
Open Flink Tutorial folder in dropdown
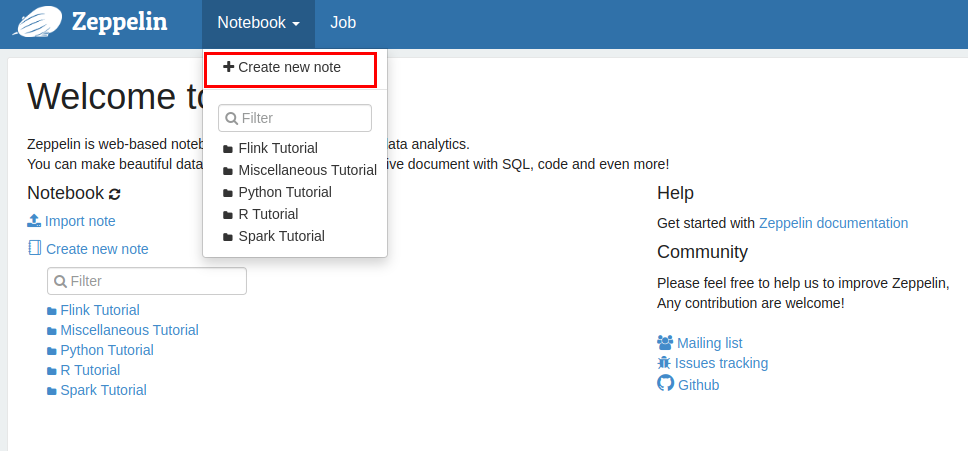[278, 148]
